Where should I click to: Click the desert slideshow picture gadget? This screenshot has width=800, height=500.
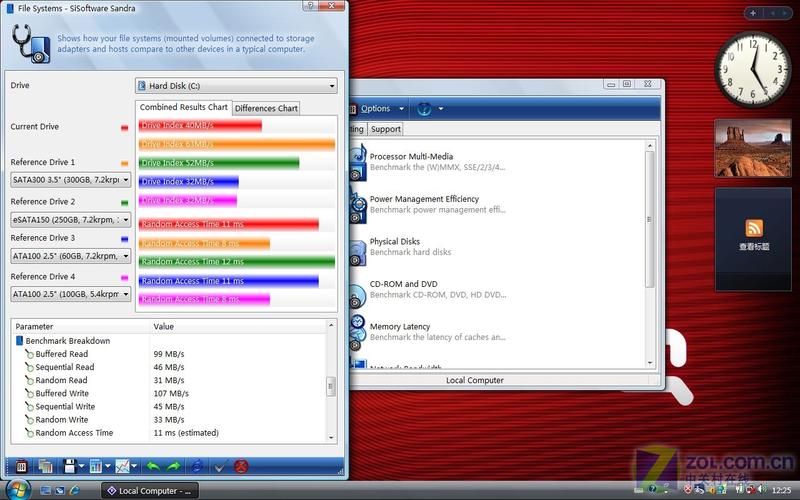tap(753, 148)
